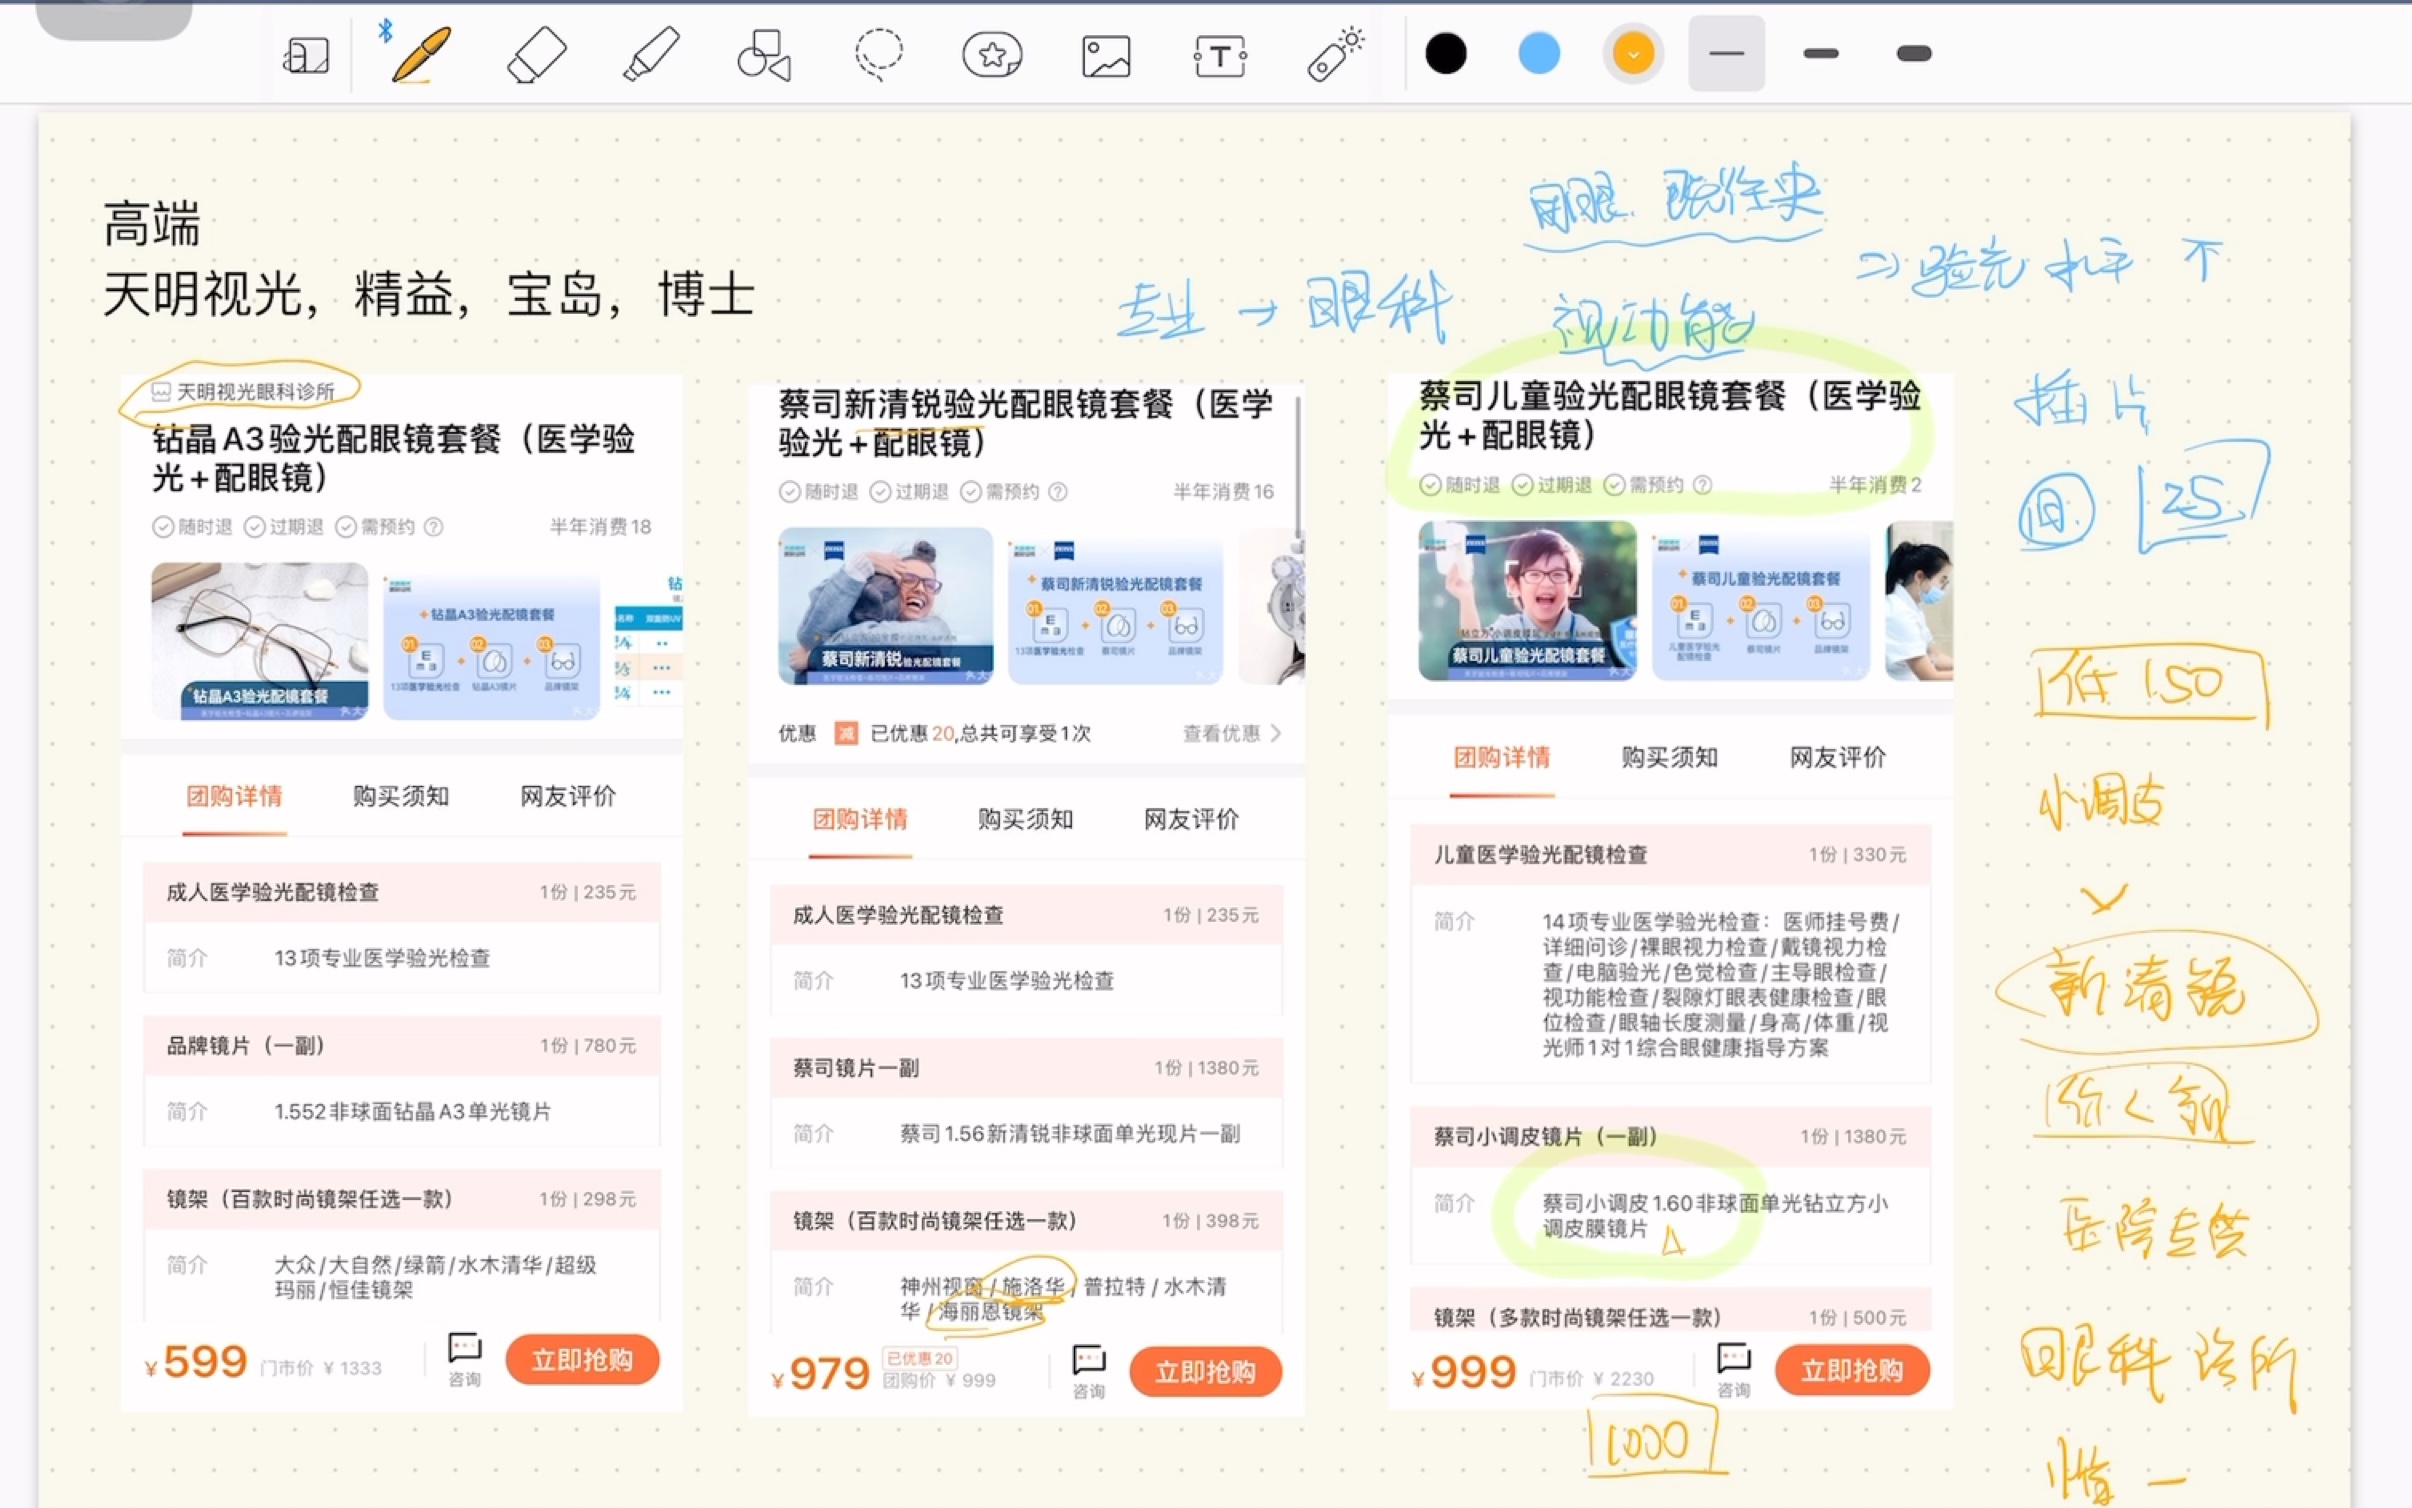
Task: Open 团购详情 tab in 蔡司新清锐 card
Action: click(x=860, y=820)
